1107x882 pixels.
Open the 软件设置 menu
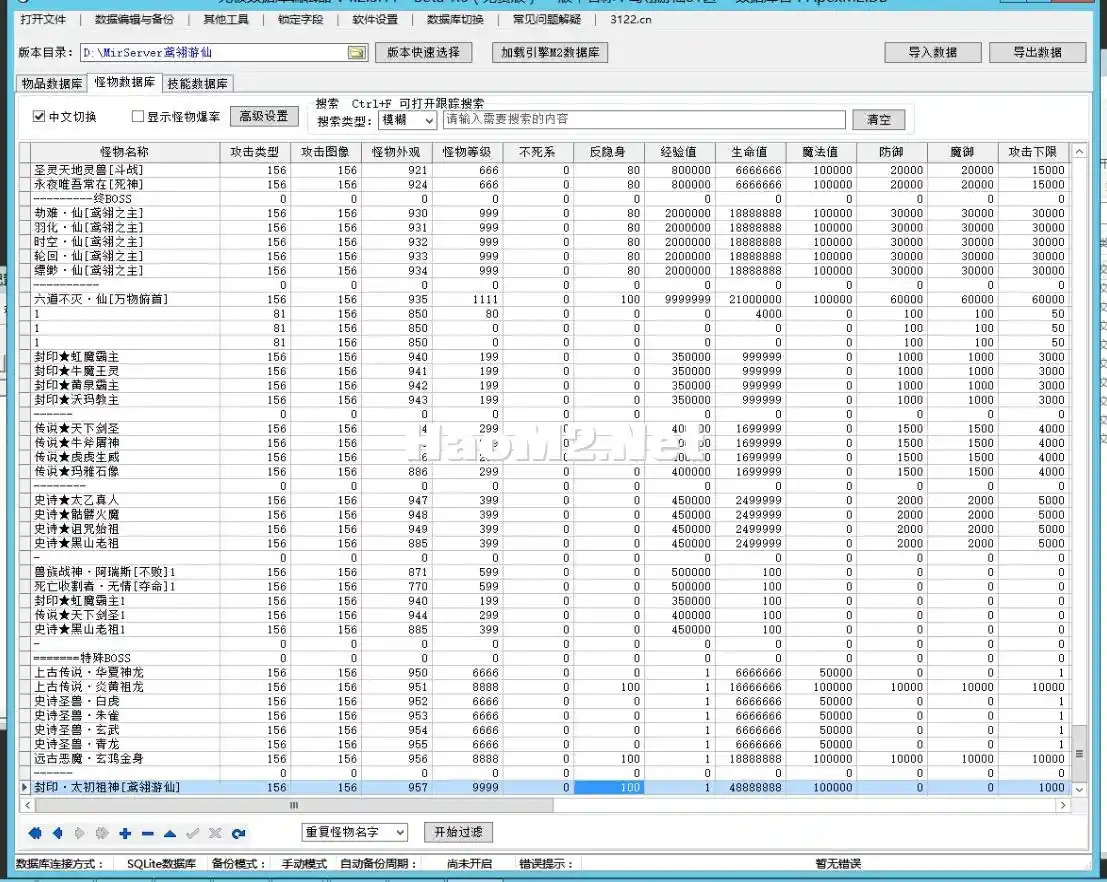click(375, 19)
